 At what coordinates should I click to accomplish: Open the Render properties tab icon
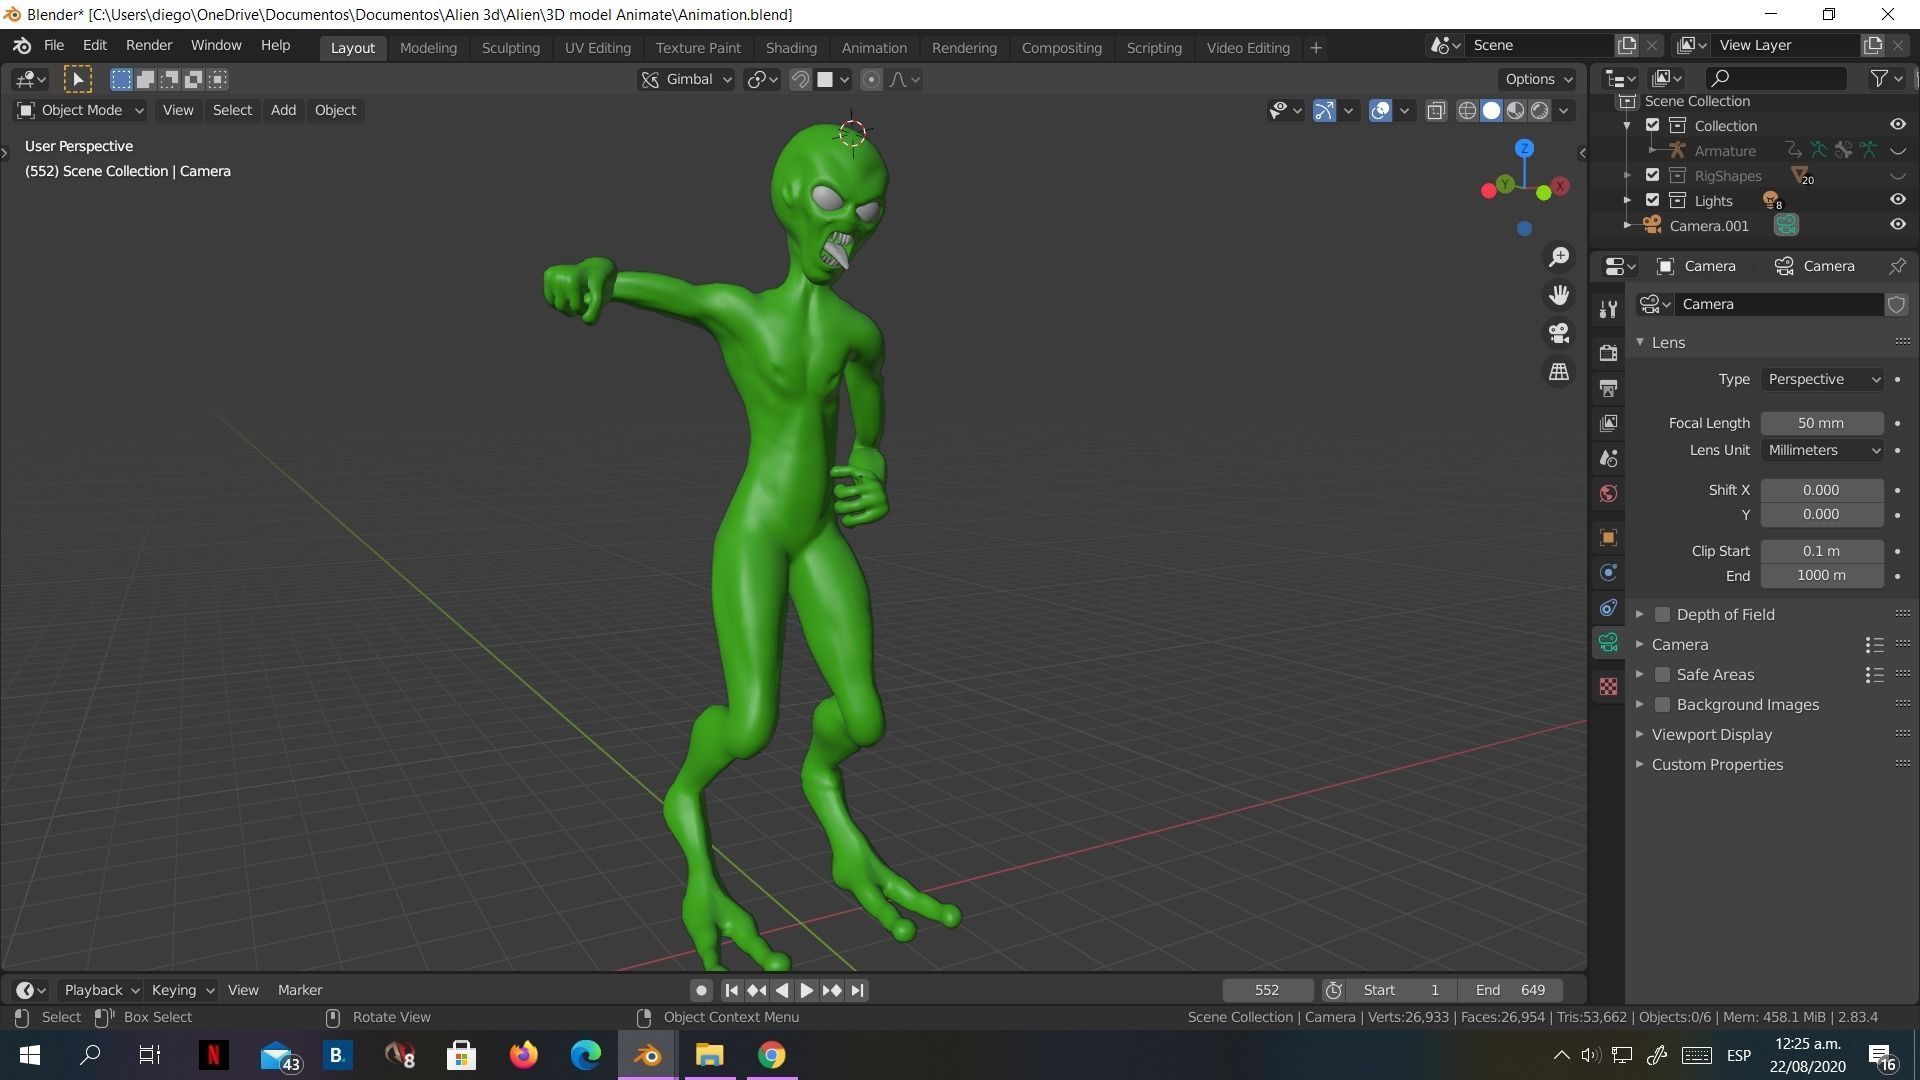point(1608,353)
